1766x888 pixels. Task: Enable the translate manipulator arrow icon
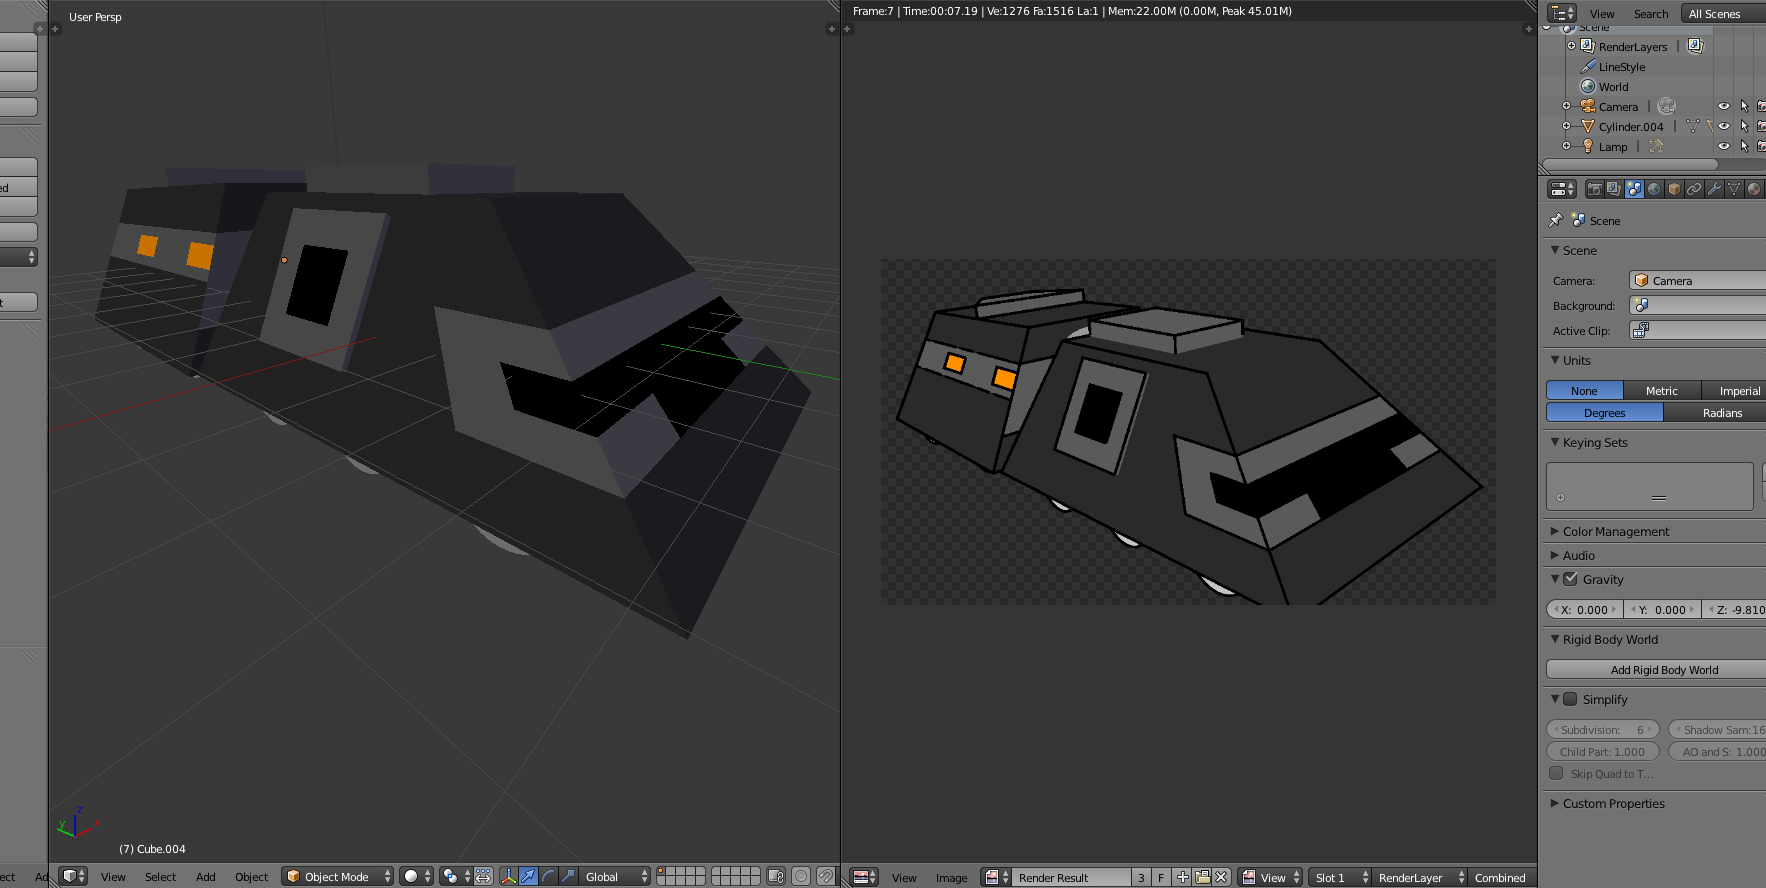[x=528, y=876]
